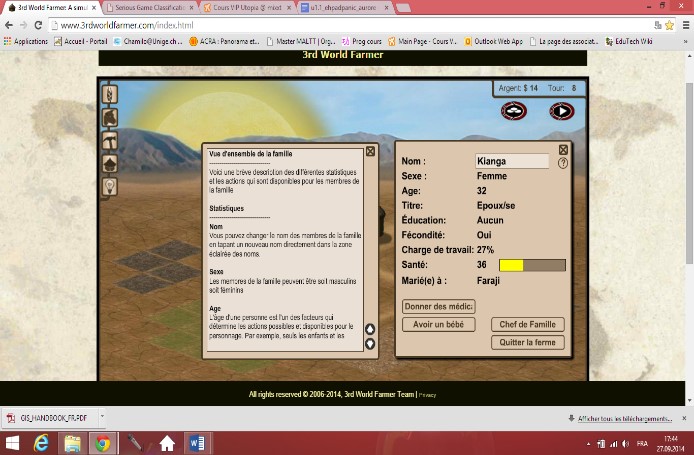Open the lightbulb projects icon in sidebar
Screen dimensions: 694x455
coord(110,186)
